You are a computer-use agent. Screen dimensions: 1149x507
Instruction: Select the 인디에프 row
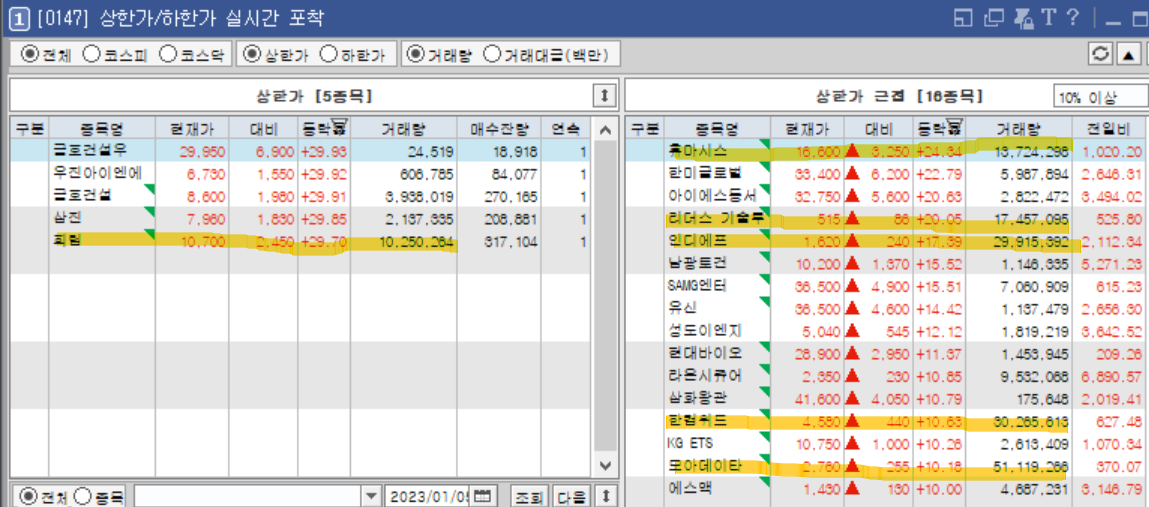click(x=887, y=241)
